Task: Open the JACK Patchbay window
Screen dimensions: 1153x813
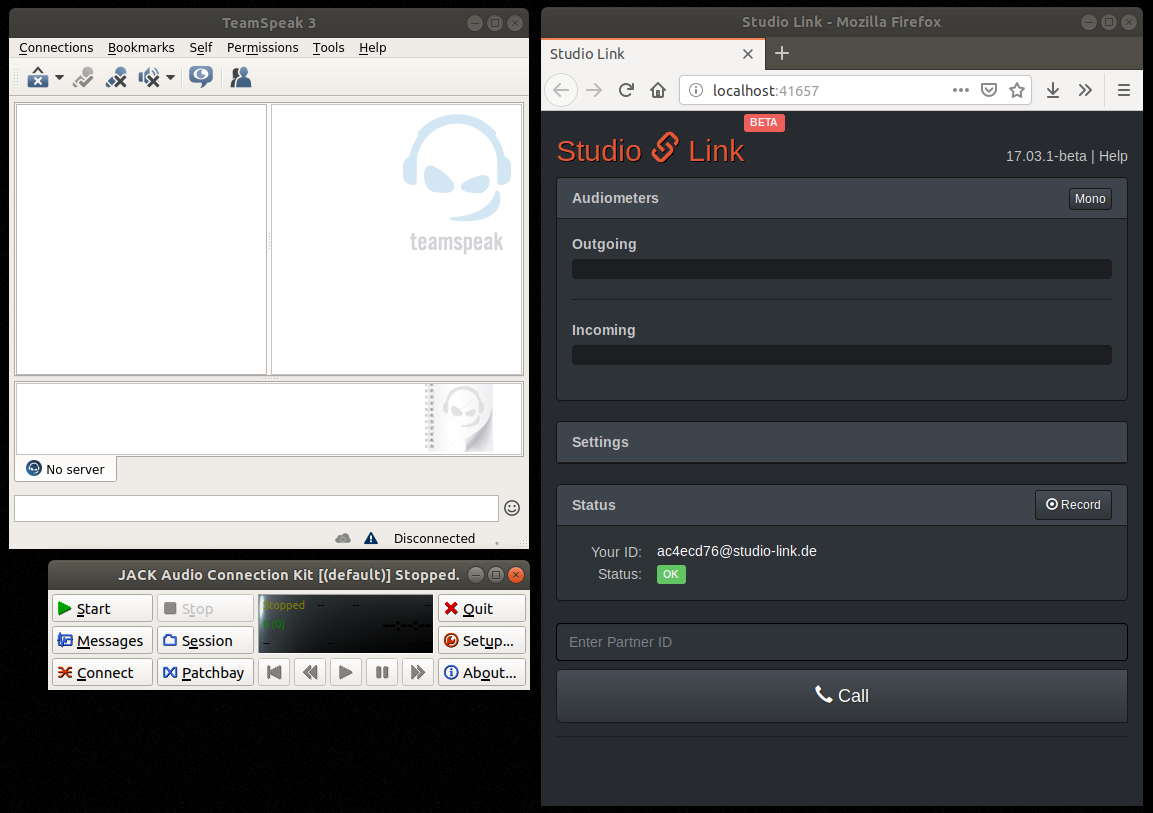Action: (x=204, y=673)
